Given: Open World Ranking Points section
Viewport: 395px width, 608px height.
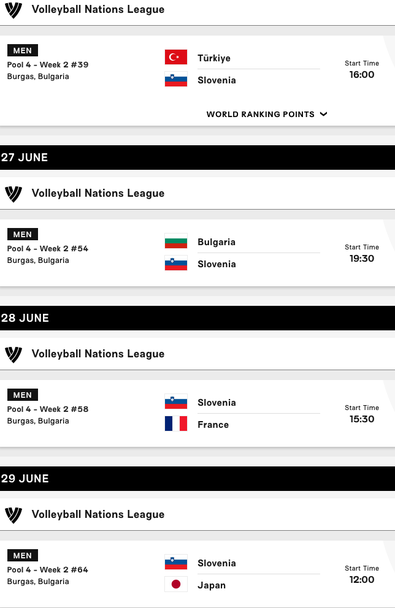Looking at the screenshot, I should pyautogui.click(x=267, y=114).
